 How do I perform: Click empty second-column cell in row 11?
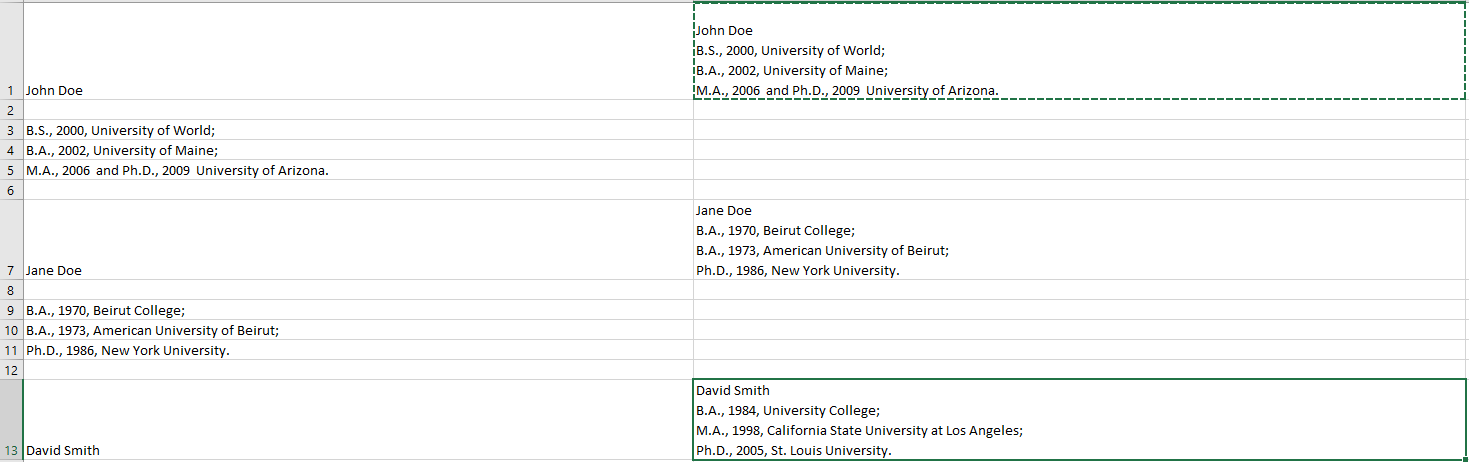[x=1081, y=350]
